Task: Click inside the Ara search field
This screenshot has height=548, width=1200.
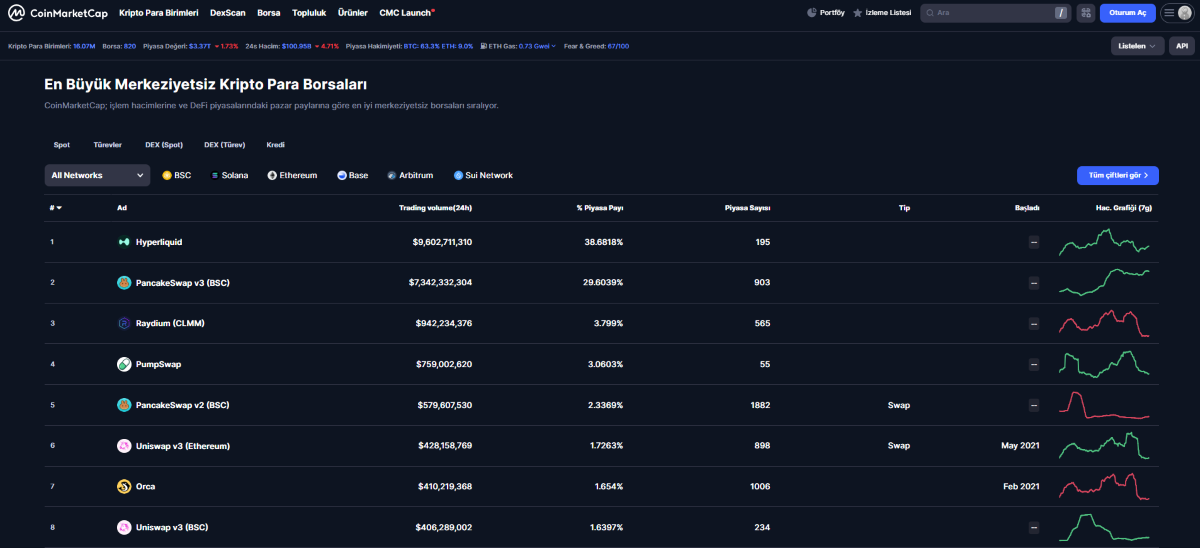Action: coord(994,13)
